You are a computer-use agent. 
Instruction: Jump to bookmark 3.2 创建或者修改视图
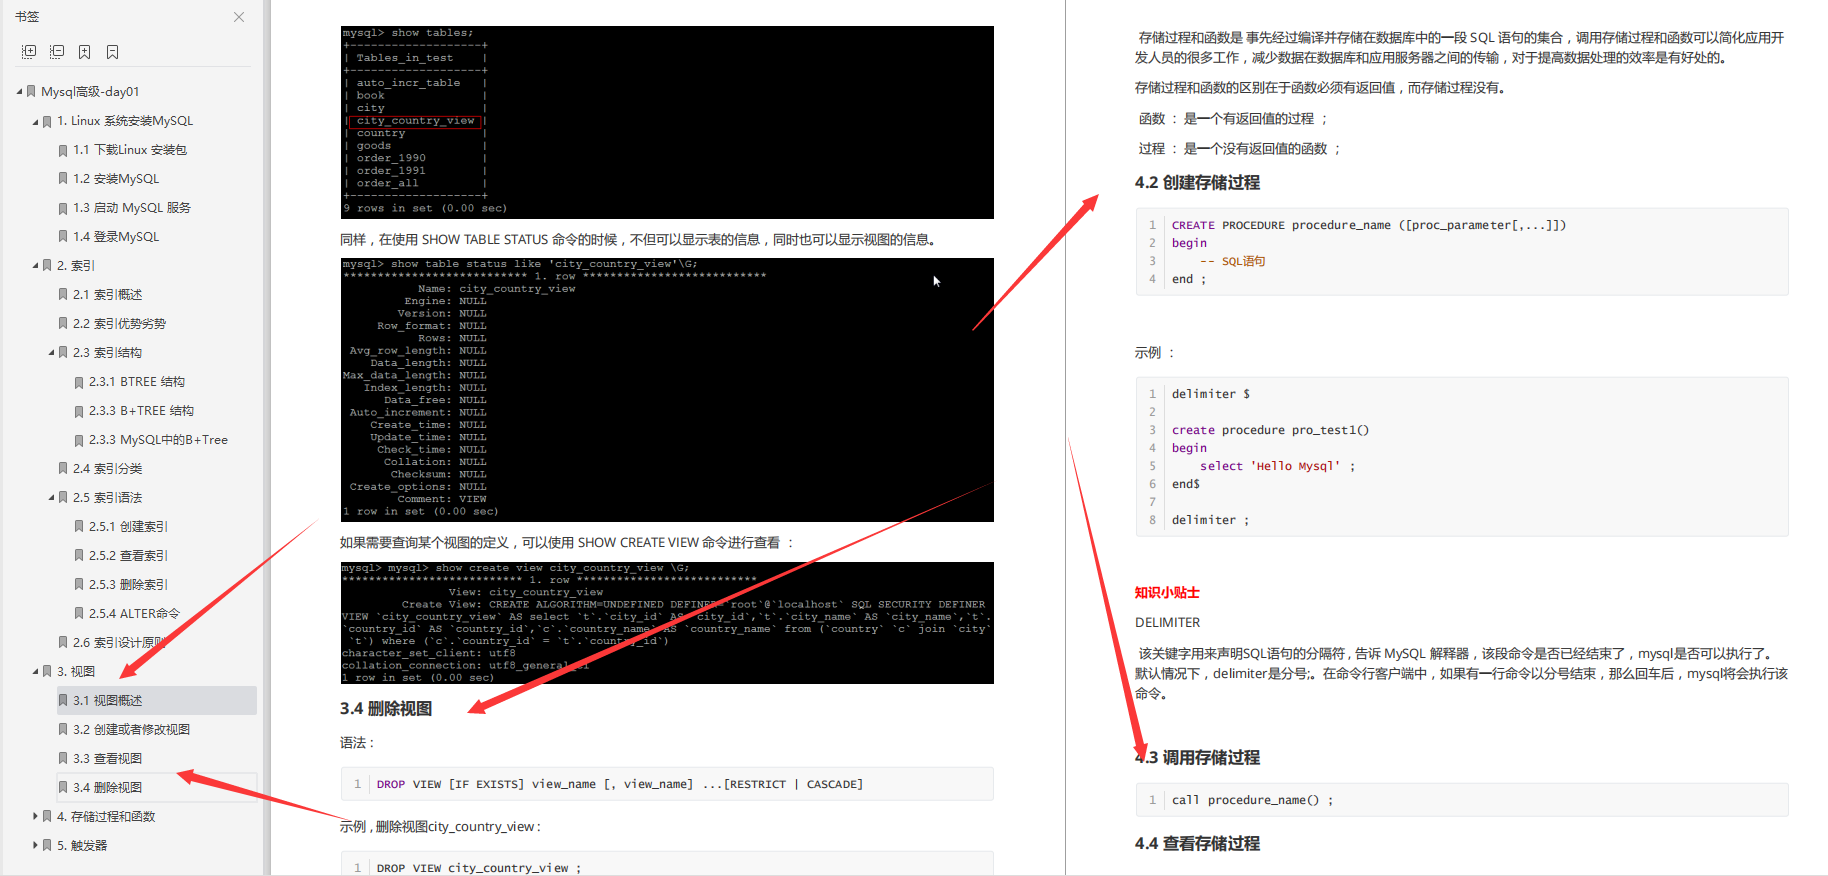(x=131, y=730)
